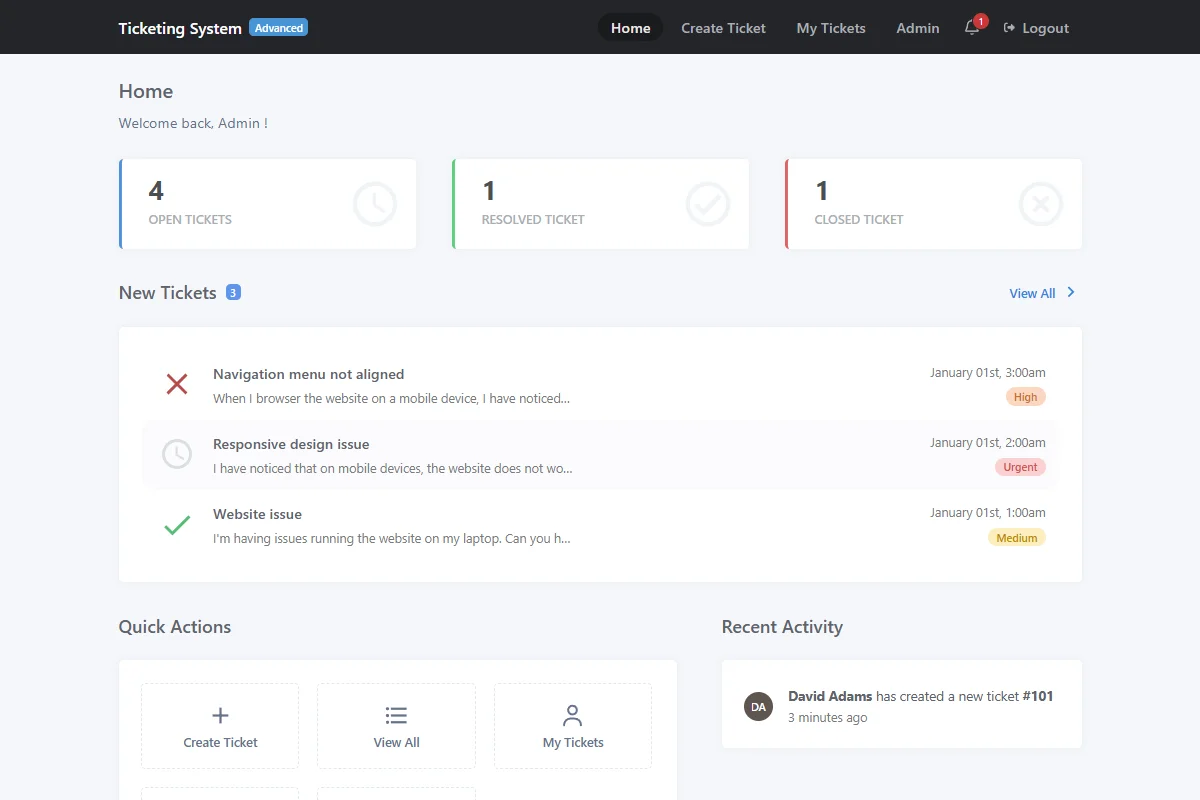Click the View All link for New Tickets
Screen dimensions: 1200x800
(1032, 293)
